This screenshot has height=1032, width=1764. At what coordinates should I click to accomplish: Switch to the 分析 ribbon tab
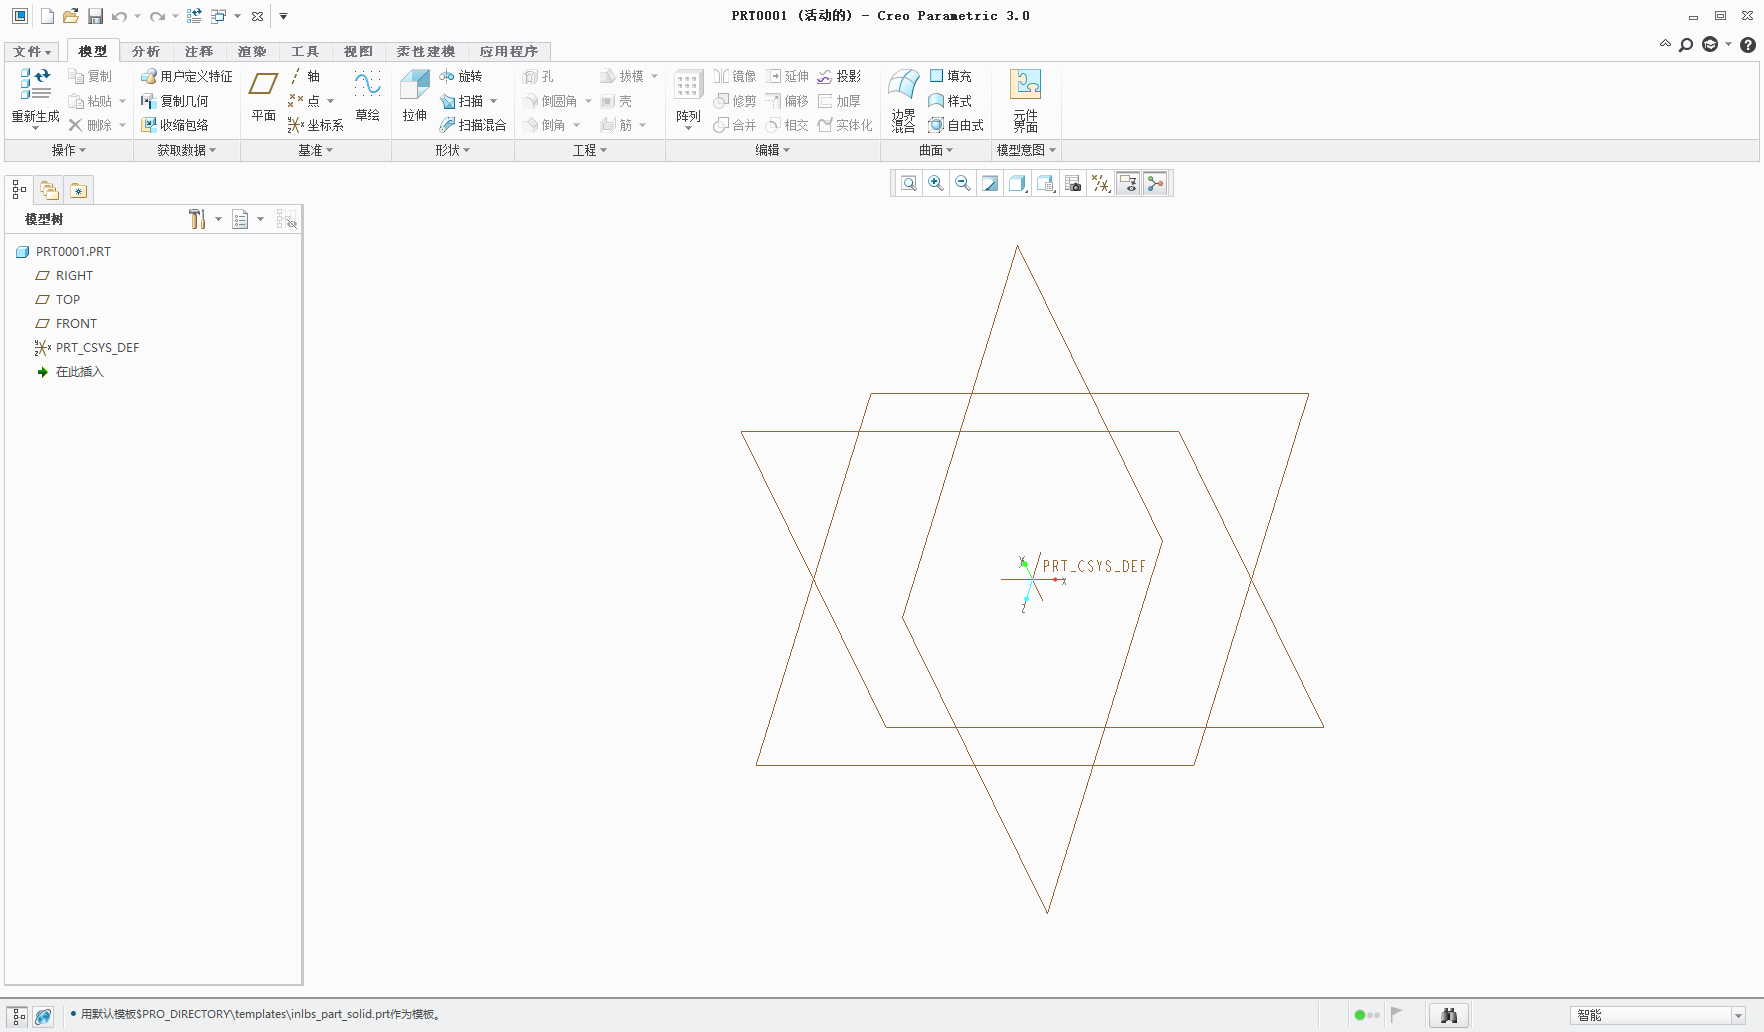(145, 51)
